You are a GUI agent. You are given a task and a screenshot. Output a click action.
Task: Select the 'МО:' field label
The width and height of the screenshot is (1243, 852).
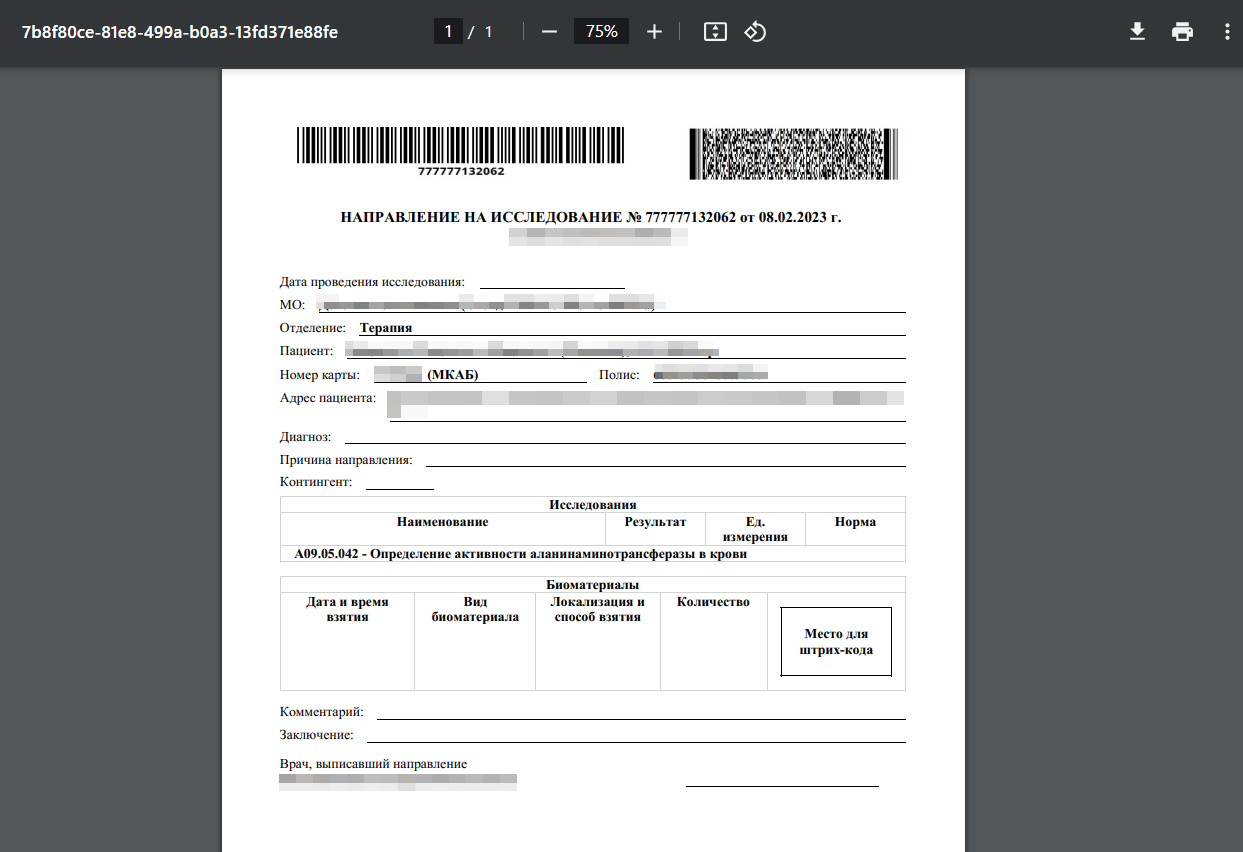[x=293, y=305]
